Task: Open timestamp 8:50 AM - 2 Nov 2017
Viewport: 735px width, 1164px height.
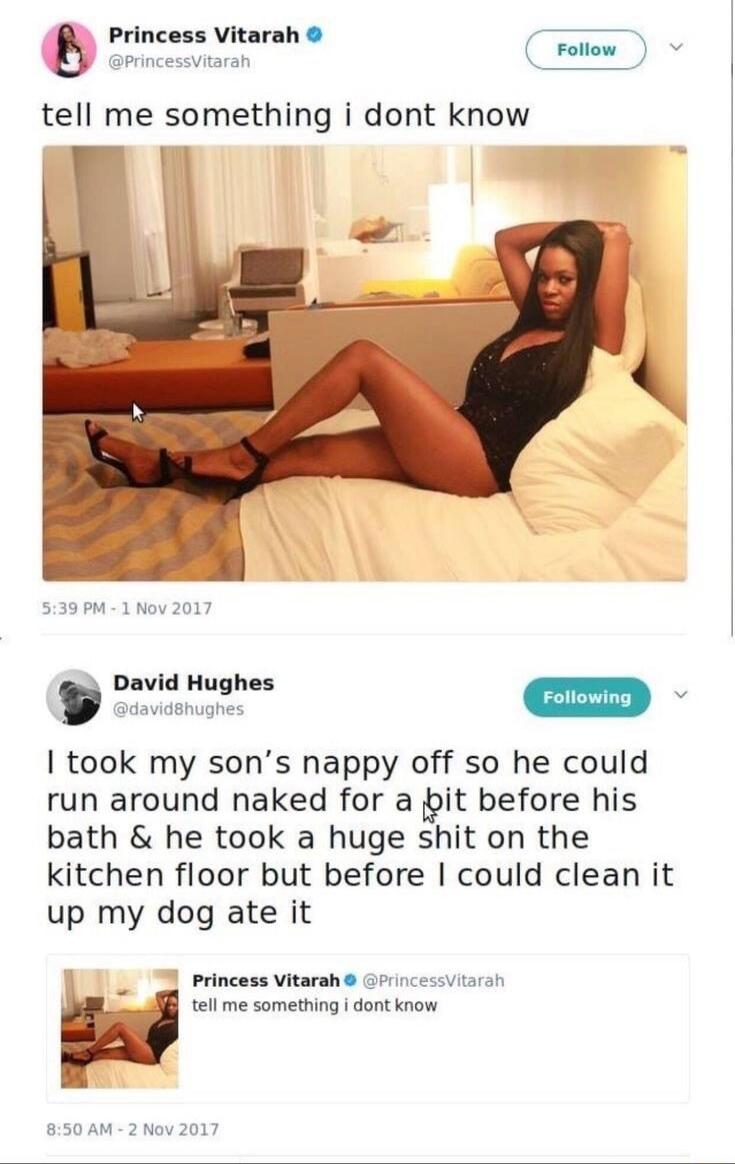Action: click(x=133, y=1129)
